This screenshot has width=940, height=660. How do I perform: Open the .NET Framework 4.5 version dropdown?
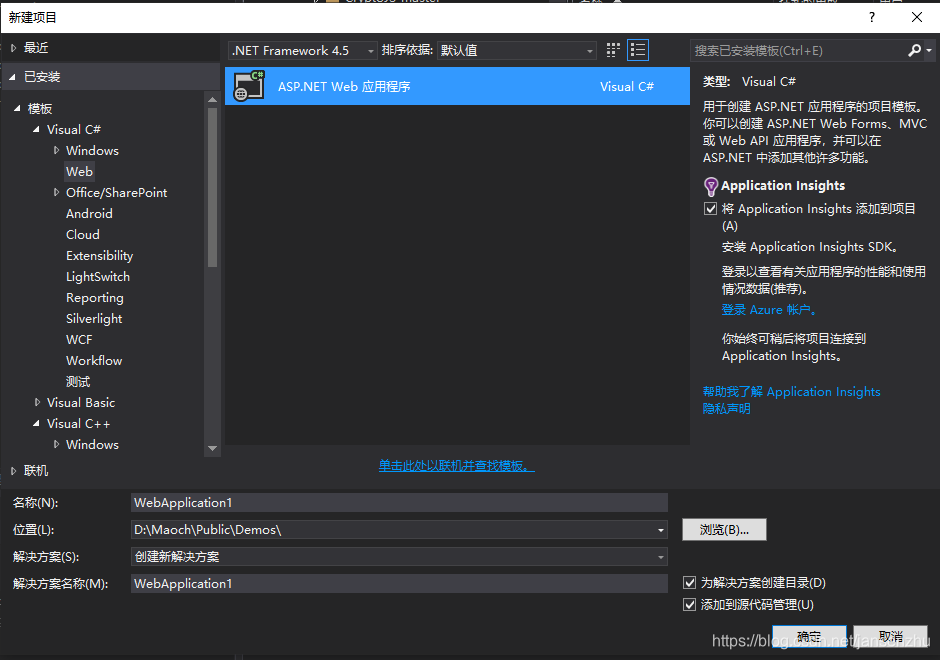point(303,50)
